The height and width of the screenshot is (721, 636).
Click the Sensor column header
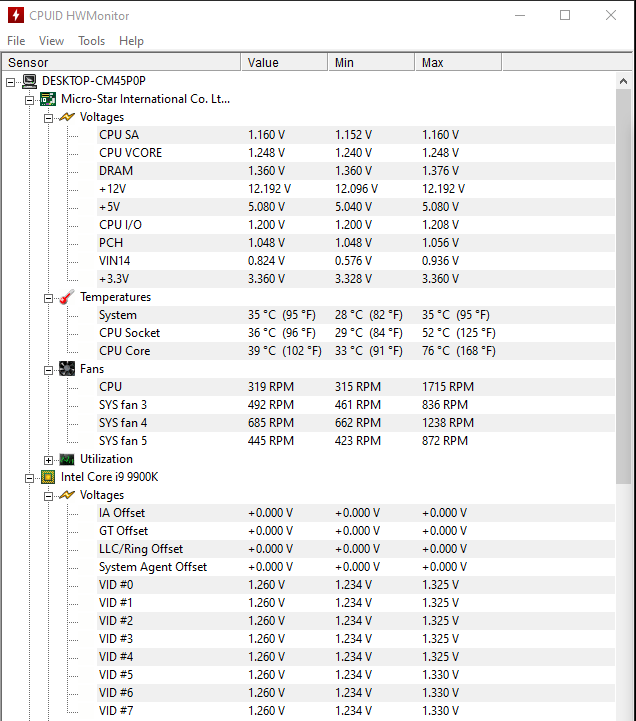coord(121,63)
